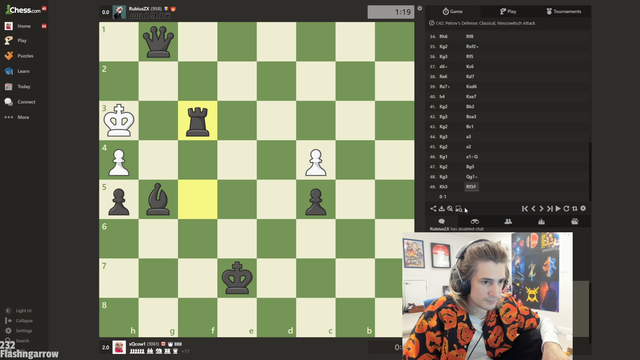Click the black queen on g1
This screenshot has width=640, height=360.
click(158, 42)
